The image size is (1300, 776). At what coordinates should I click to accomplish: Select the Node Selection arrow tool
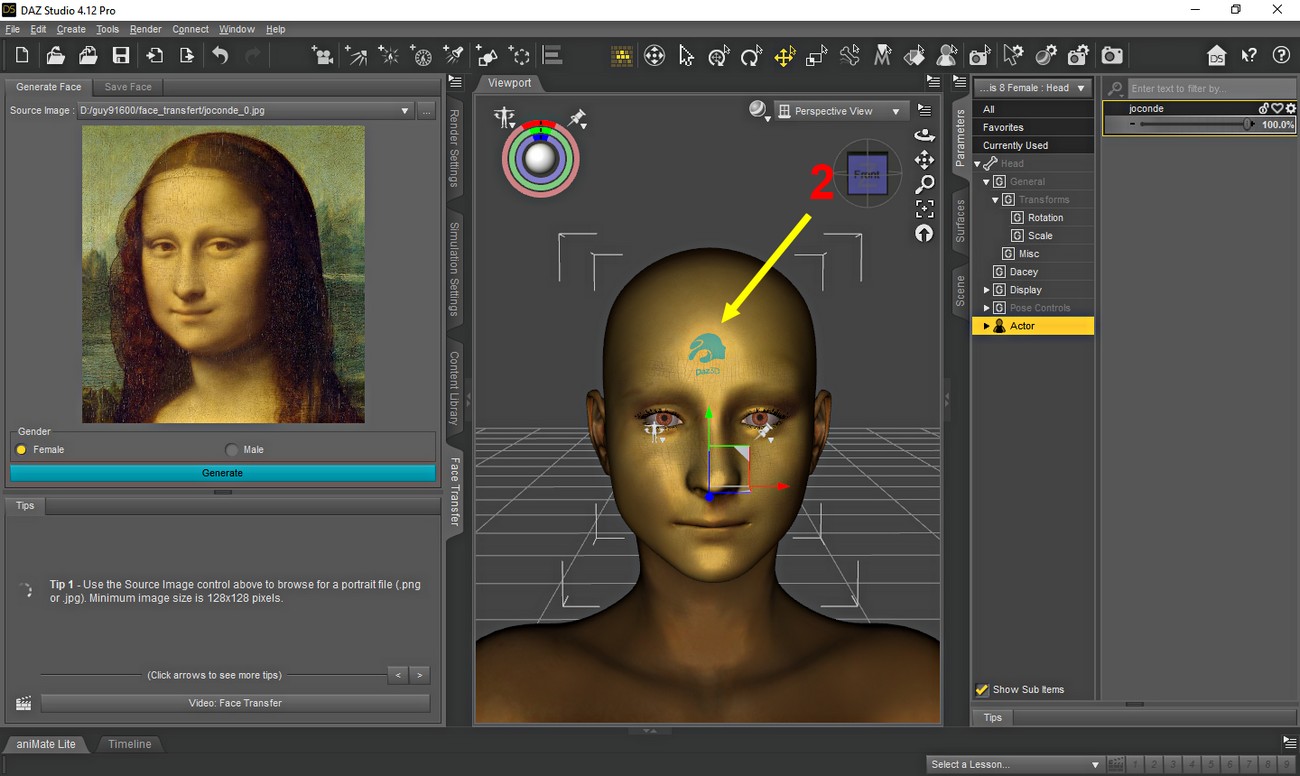(686, 55)
